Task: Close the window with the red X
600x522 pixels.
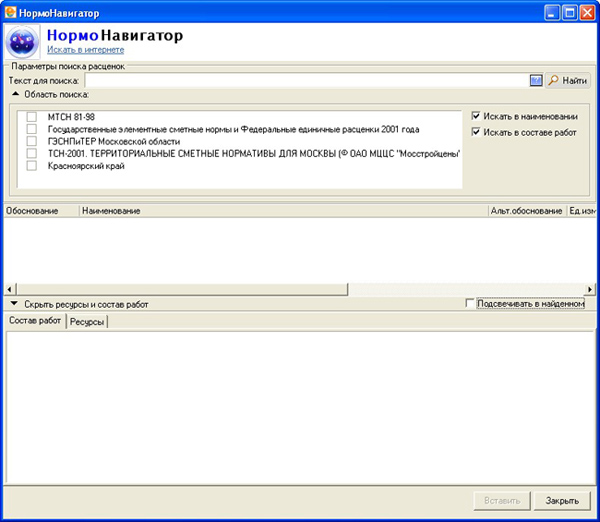Action: coord(587,13)
